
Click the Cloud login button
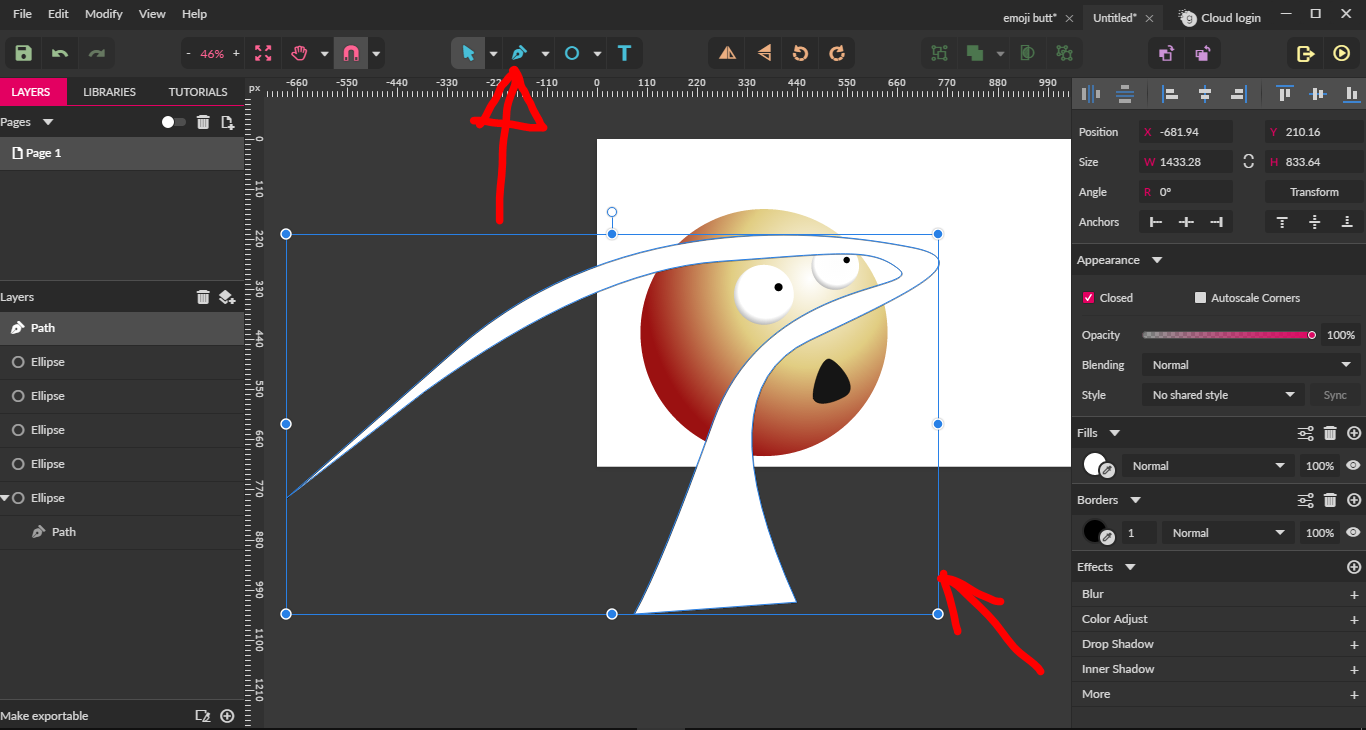tap(1220, 18)
